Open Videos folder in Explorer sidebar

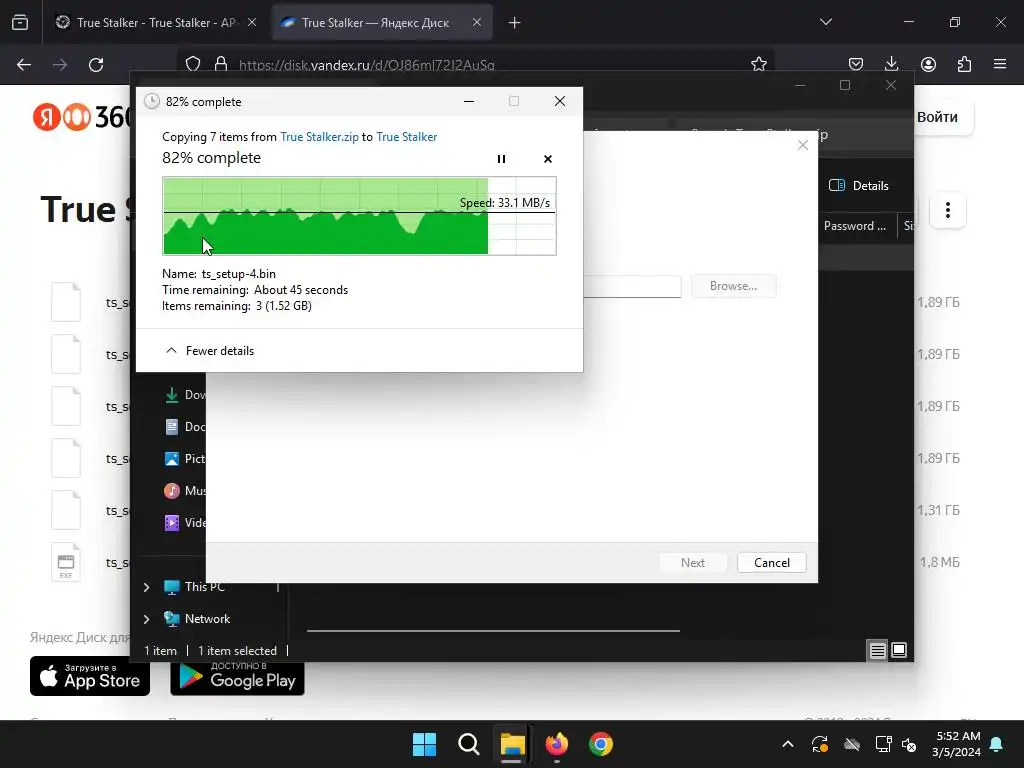184,522
